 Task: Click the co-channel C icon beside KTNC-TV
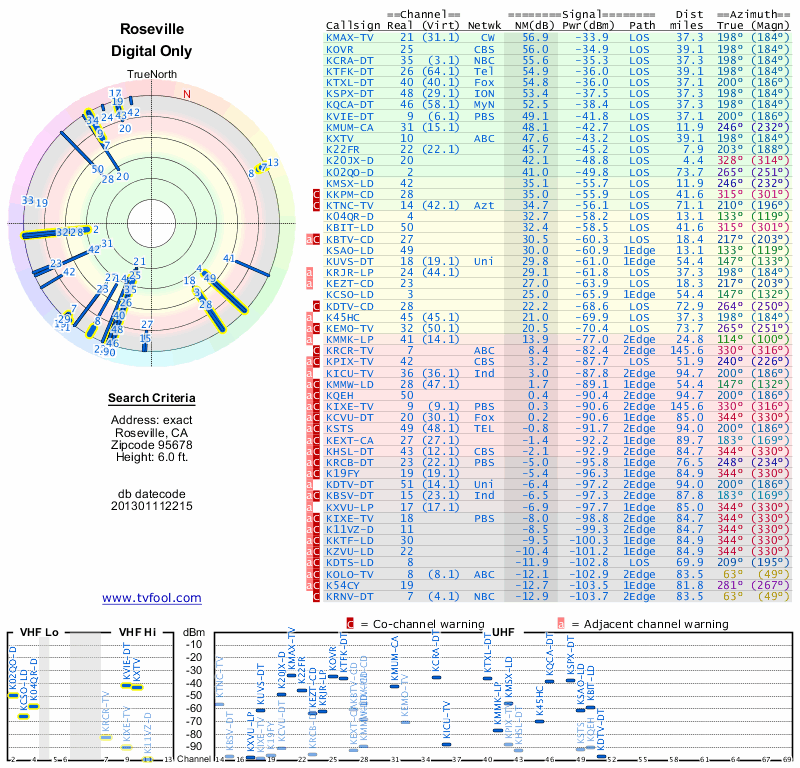click(x=316, y=206)
